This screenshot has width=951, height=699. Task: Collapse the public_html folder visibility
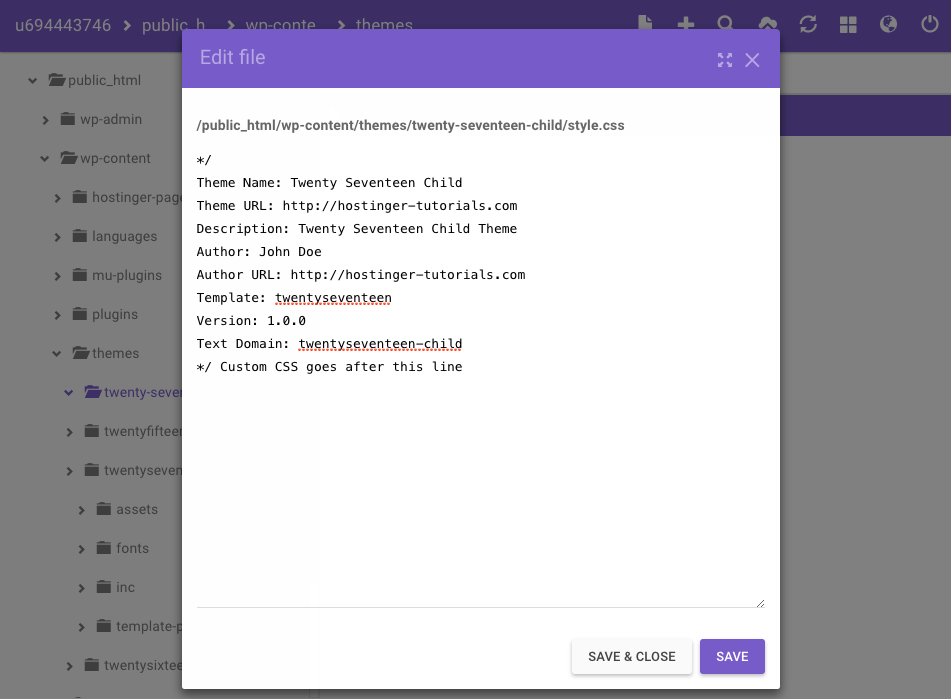(32, 80)
